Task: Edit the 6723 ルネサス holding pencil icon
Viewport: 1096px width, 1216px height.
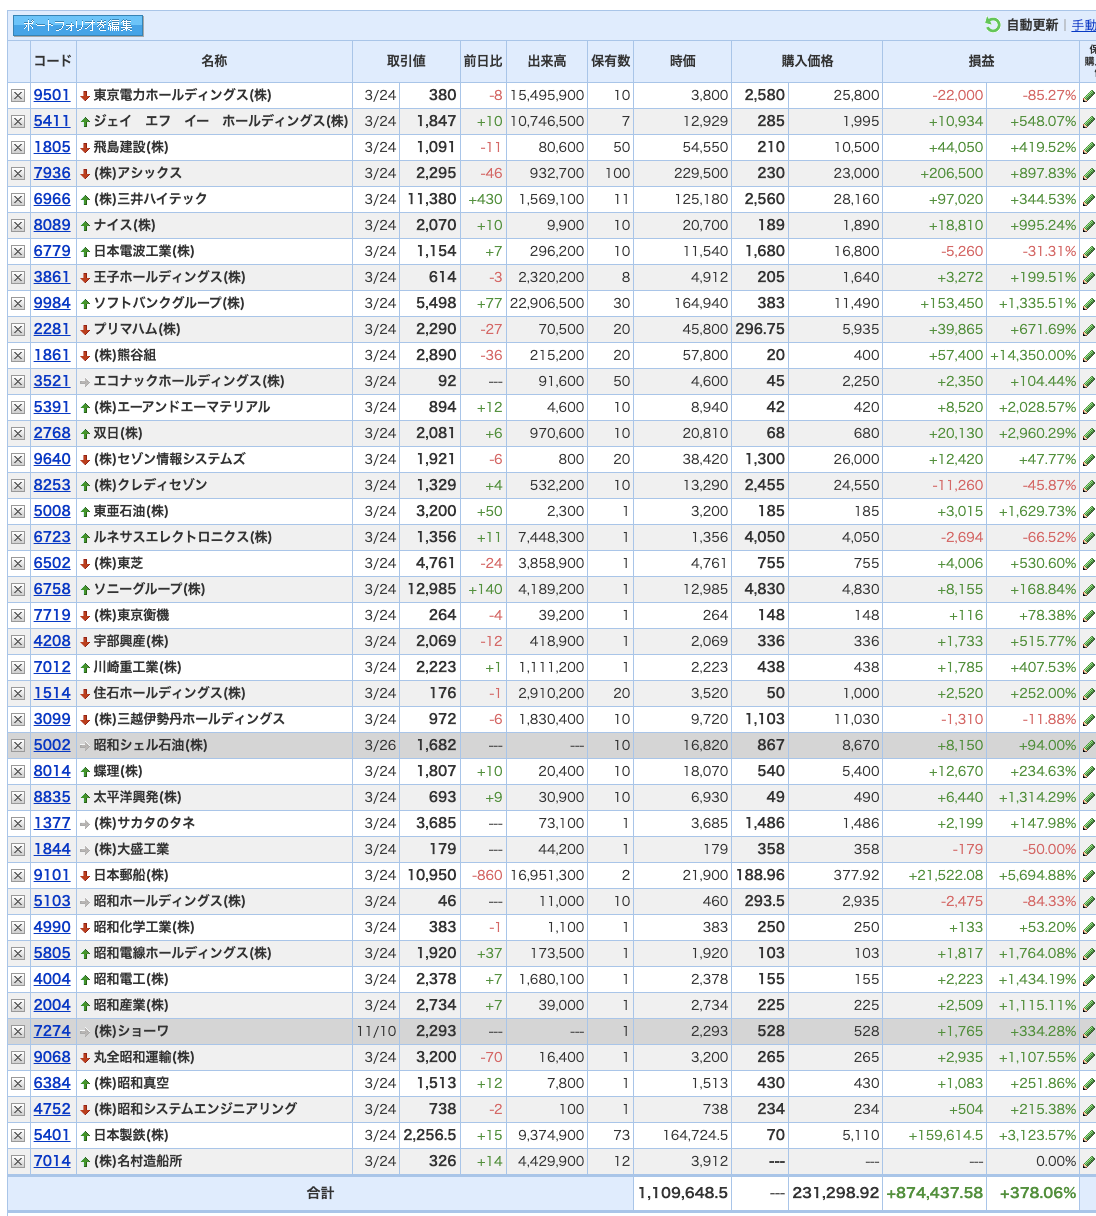Action: (1089, 537)
